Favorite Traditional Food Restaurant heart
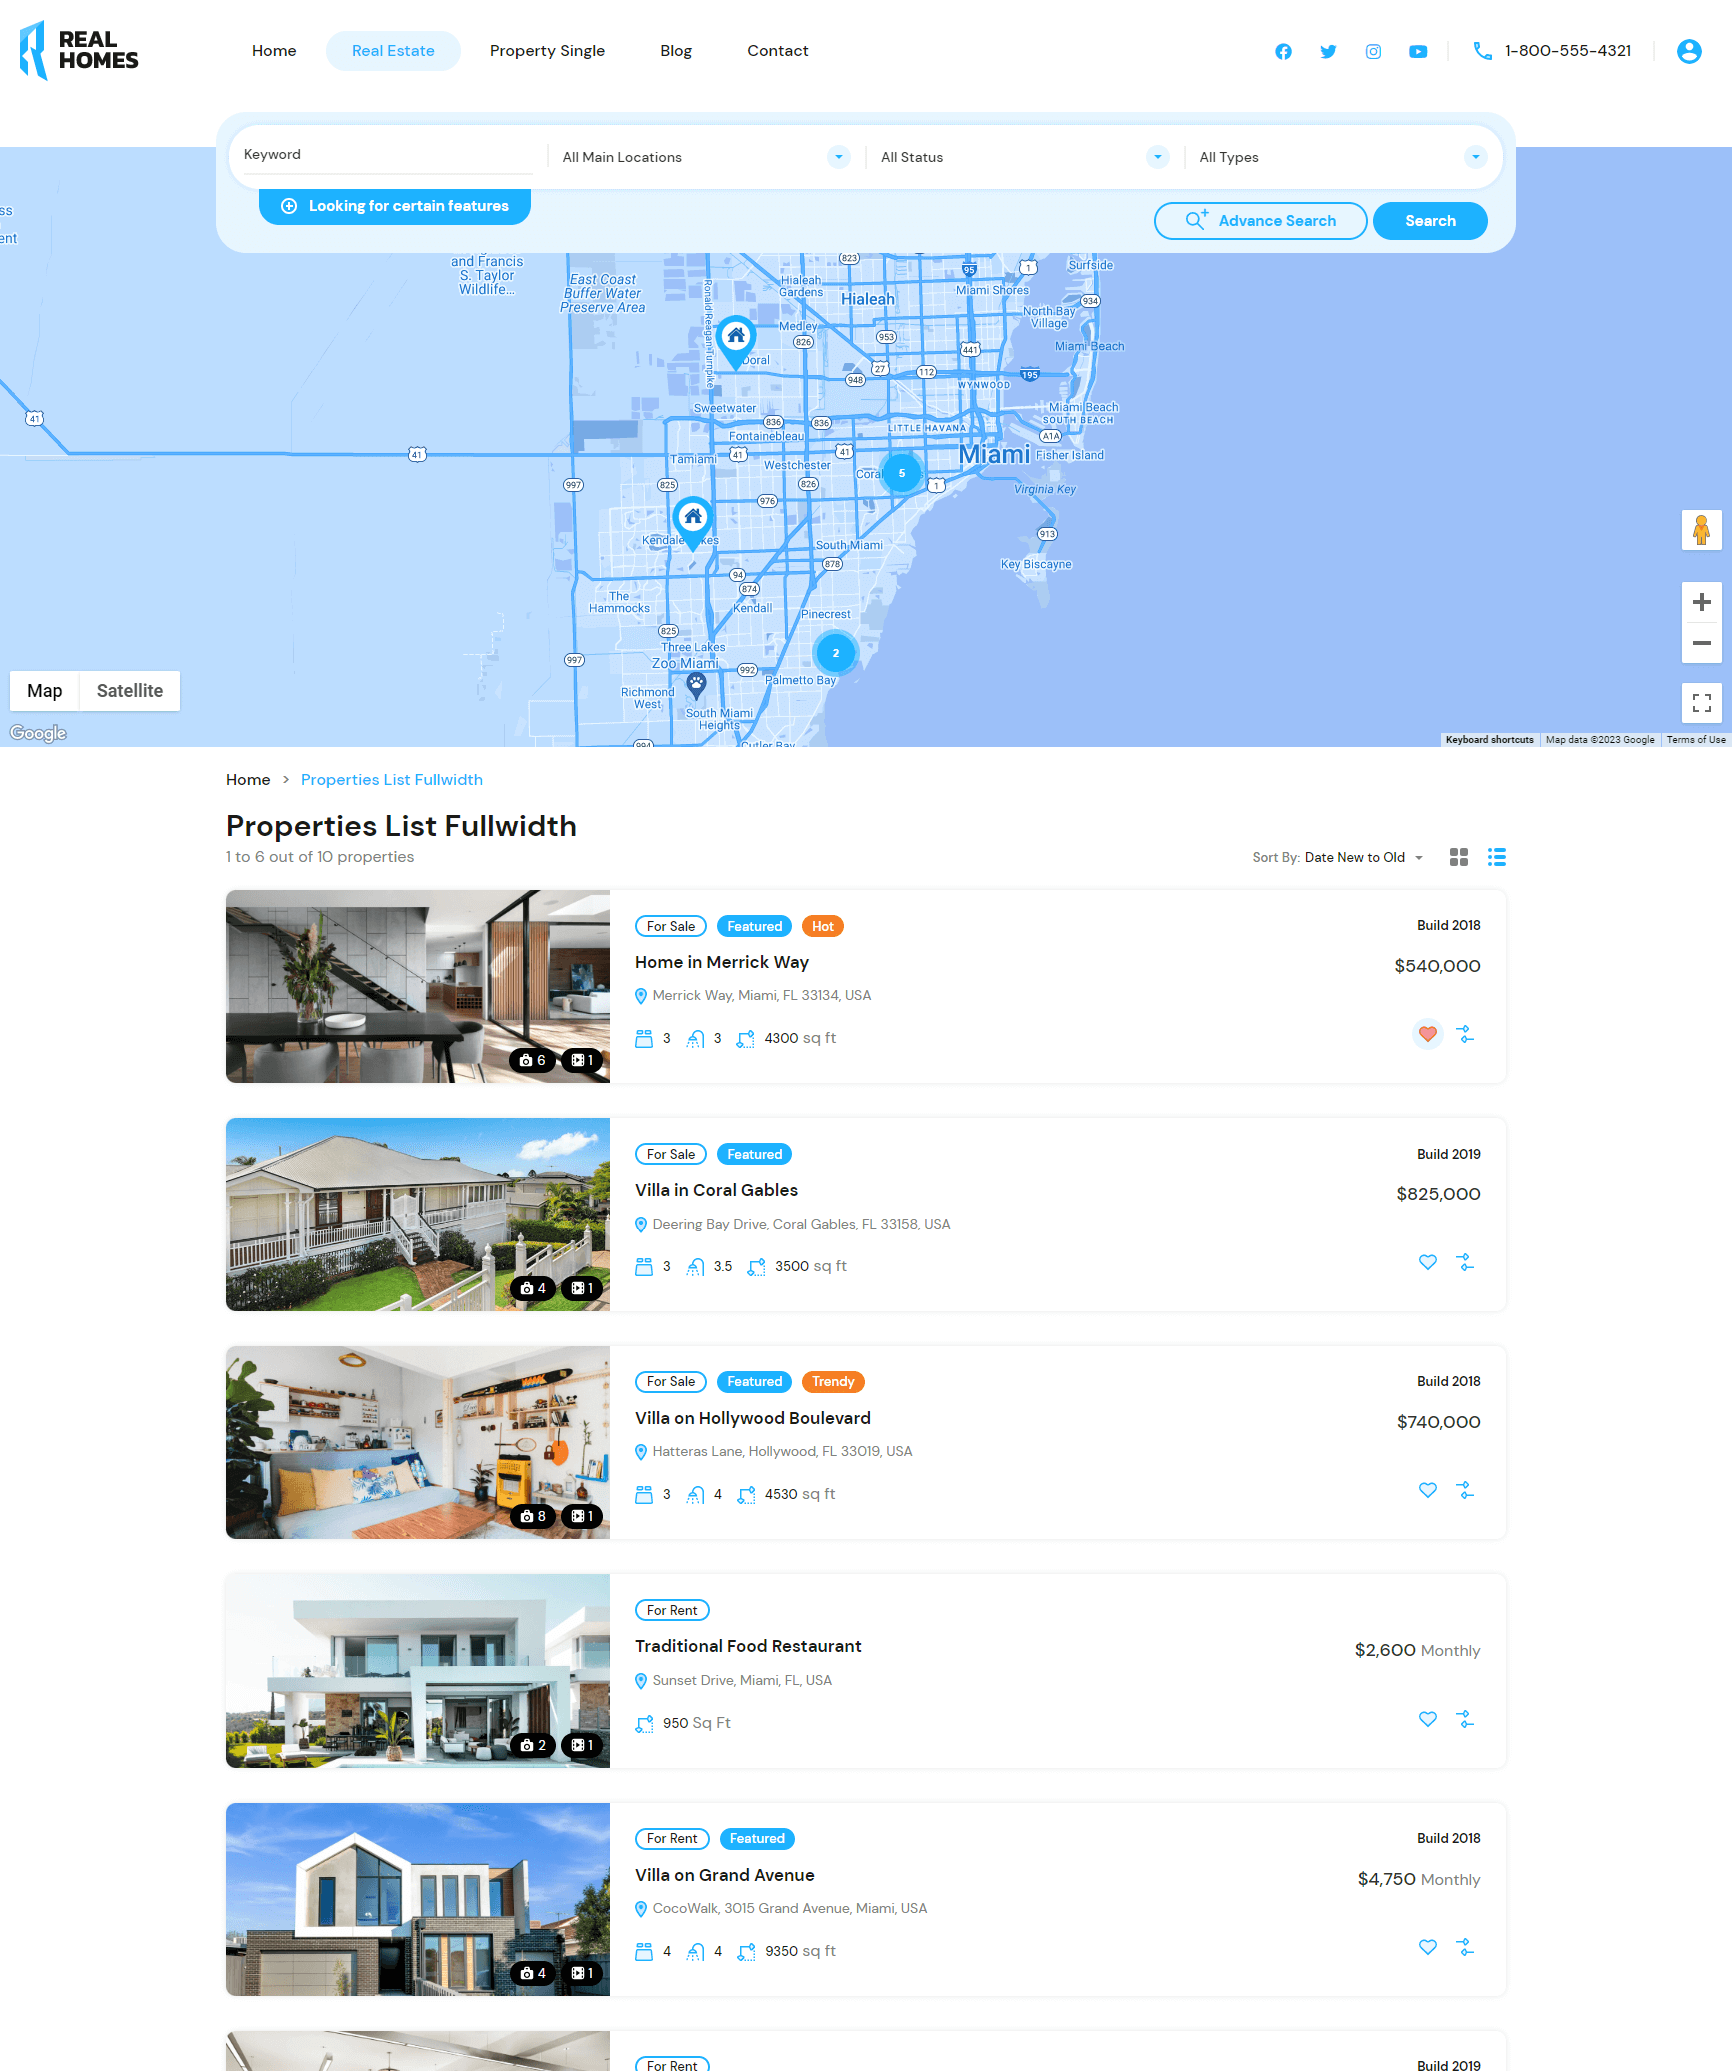Image resolution: width=1732 pixels, height=2071 pixels. tap(1428, 1719)
